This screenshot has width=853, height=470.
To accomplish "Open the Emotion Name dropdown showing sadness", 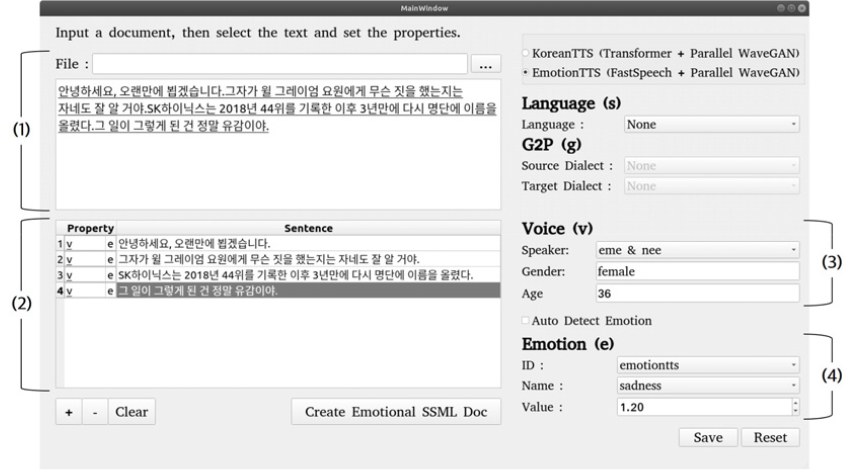I will tap(708, 386).
